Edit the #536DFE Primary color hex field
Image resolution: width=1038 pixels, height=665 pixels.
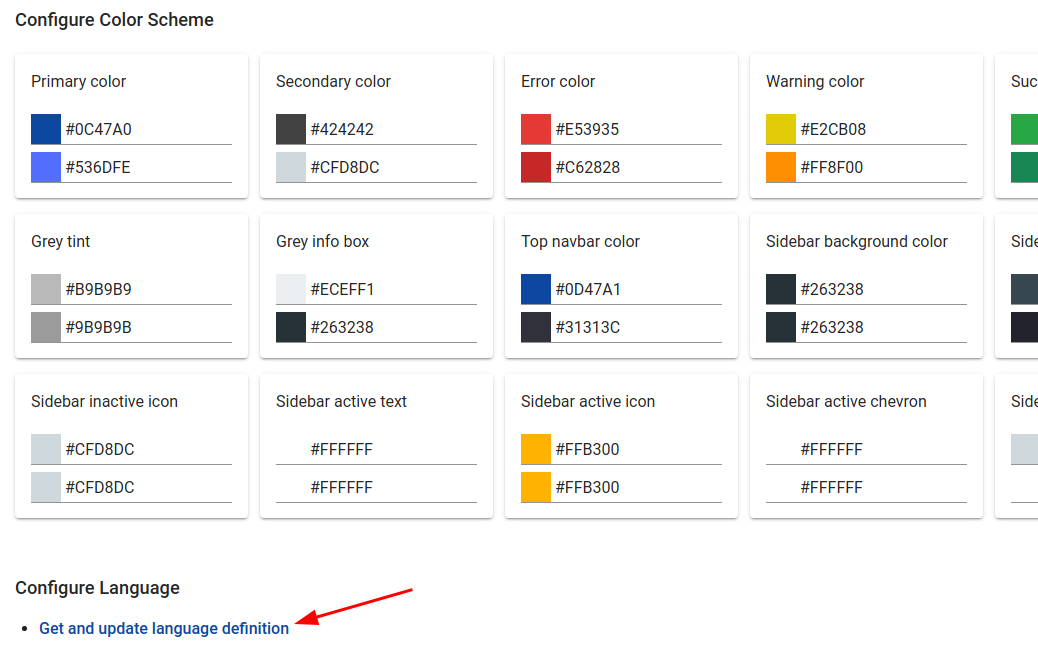146,167
